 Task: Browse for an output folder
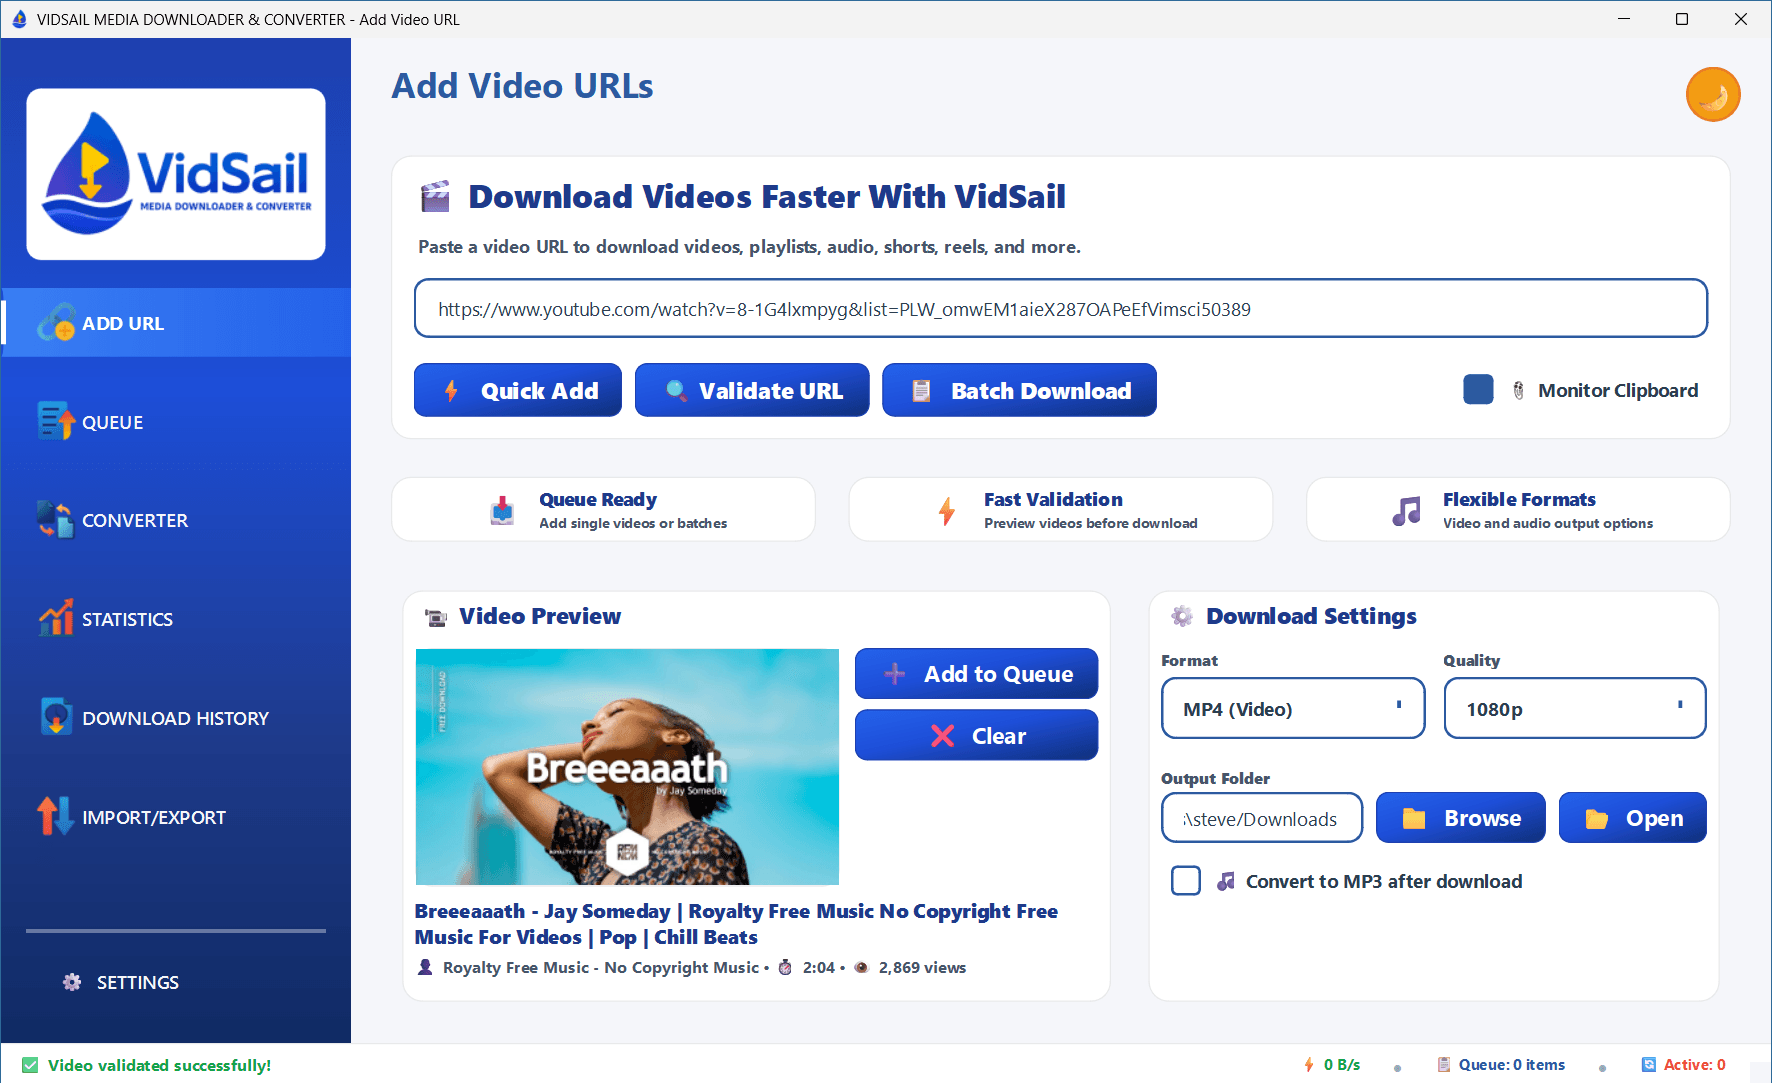(x=1461, y=818)
